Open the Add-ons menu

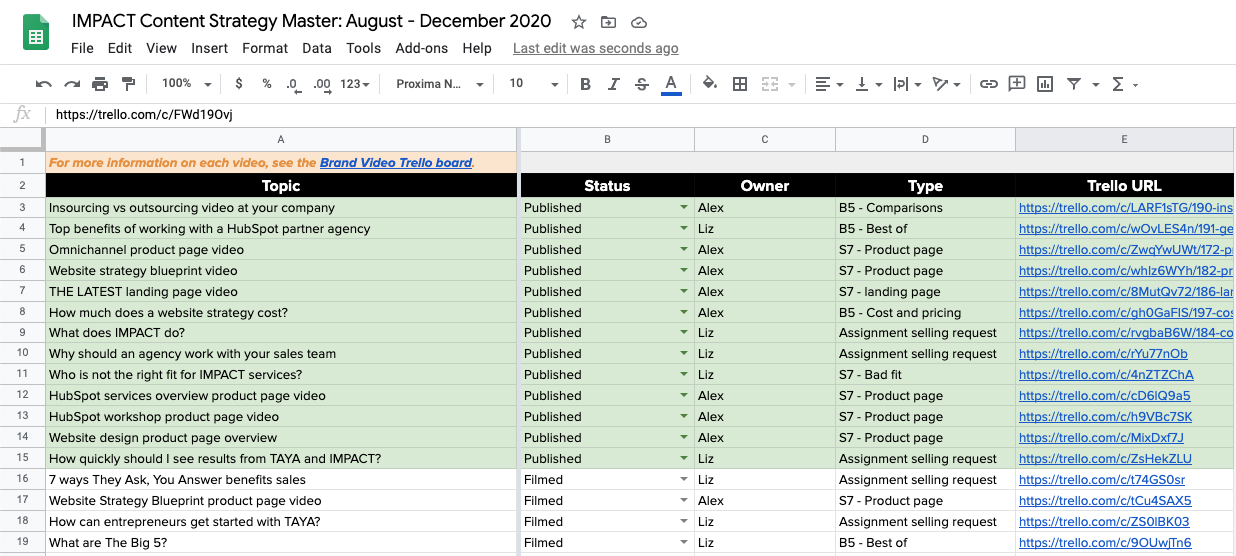click(422, 48)
